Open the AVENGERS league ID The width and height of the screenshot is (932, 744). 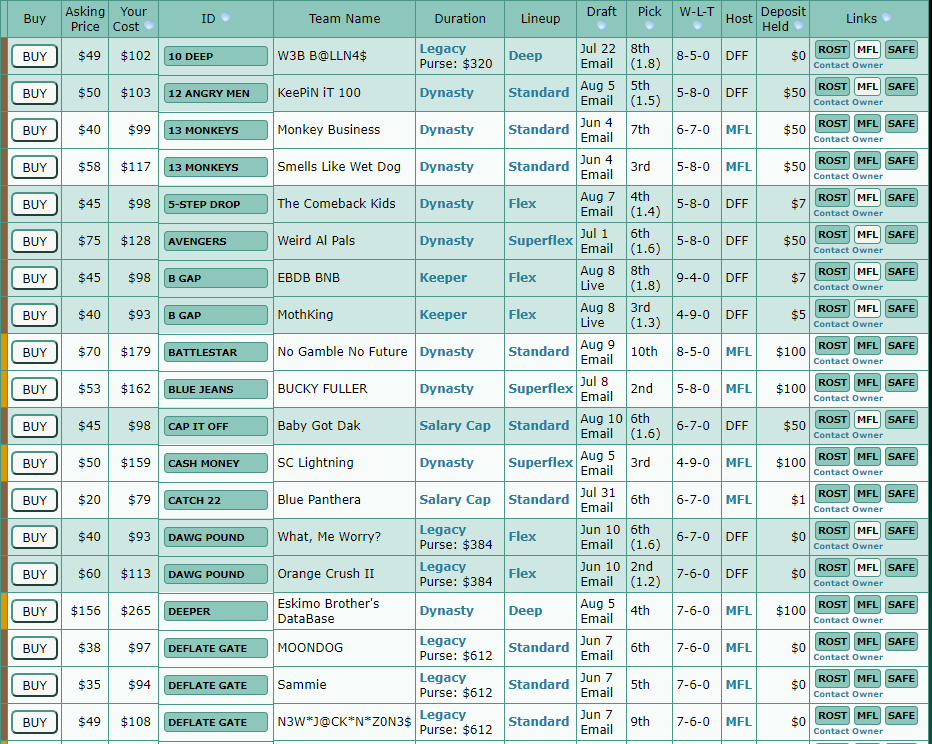pyautogui.click(x=216, y=241)
